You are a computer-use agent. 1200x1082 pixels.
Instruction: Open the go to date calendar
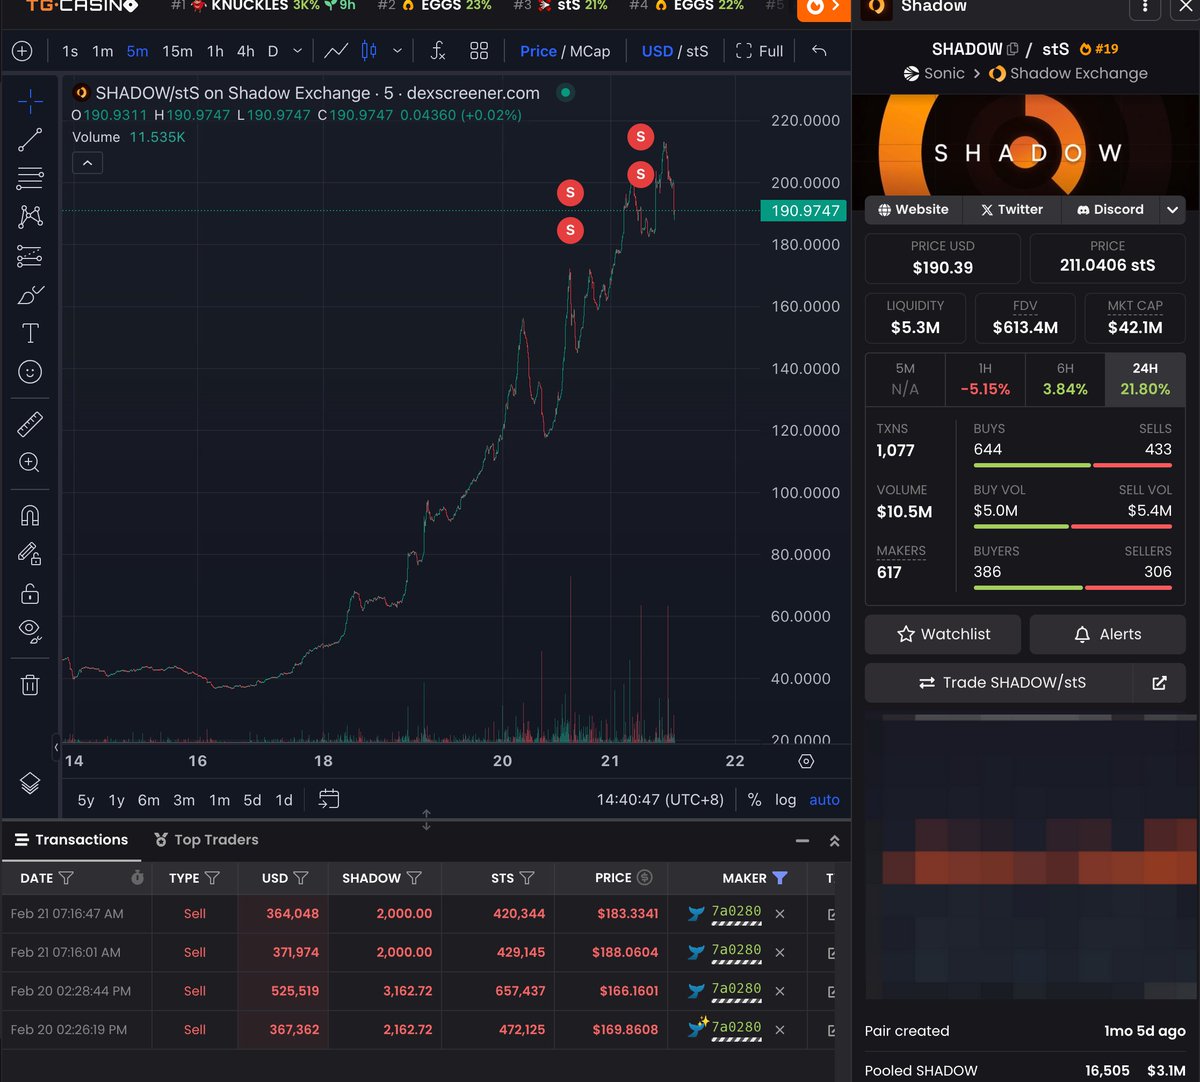coord(329,799)
